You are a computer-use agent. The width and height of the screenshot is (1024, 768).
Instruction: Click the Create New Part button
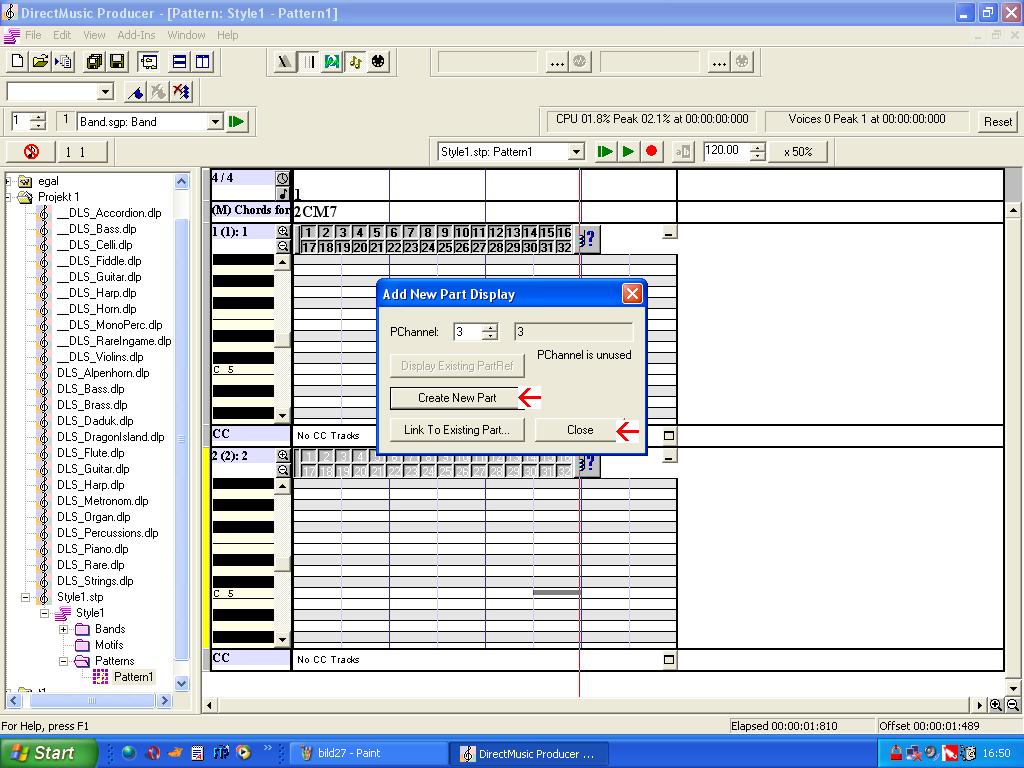click(x=456, y=398)
